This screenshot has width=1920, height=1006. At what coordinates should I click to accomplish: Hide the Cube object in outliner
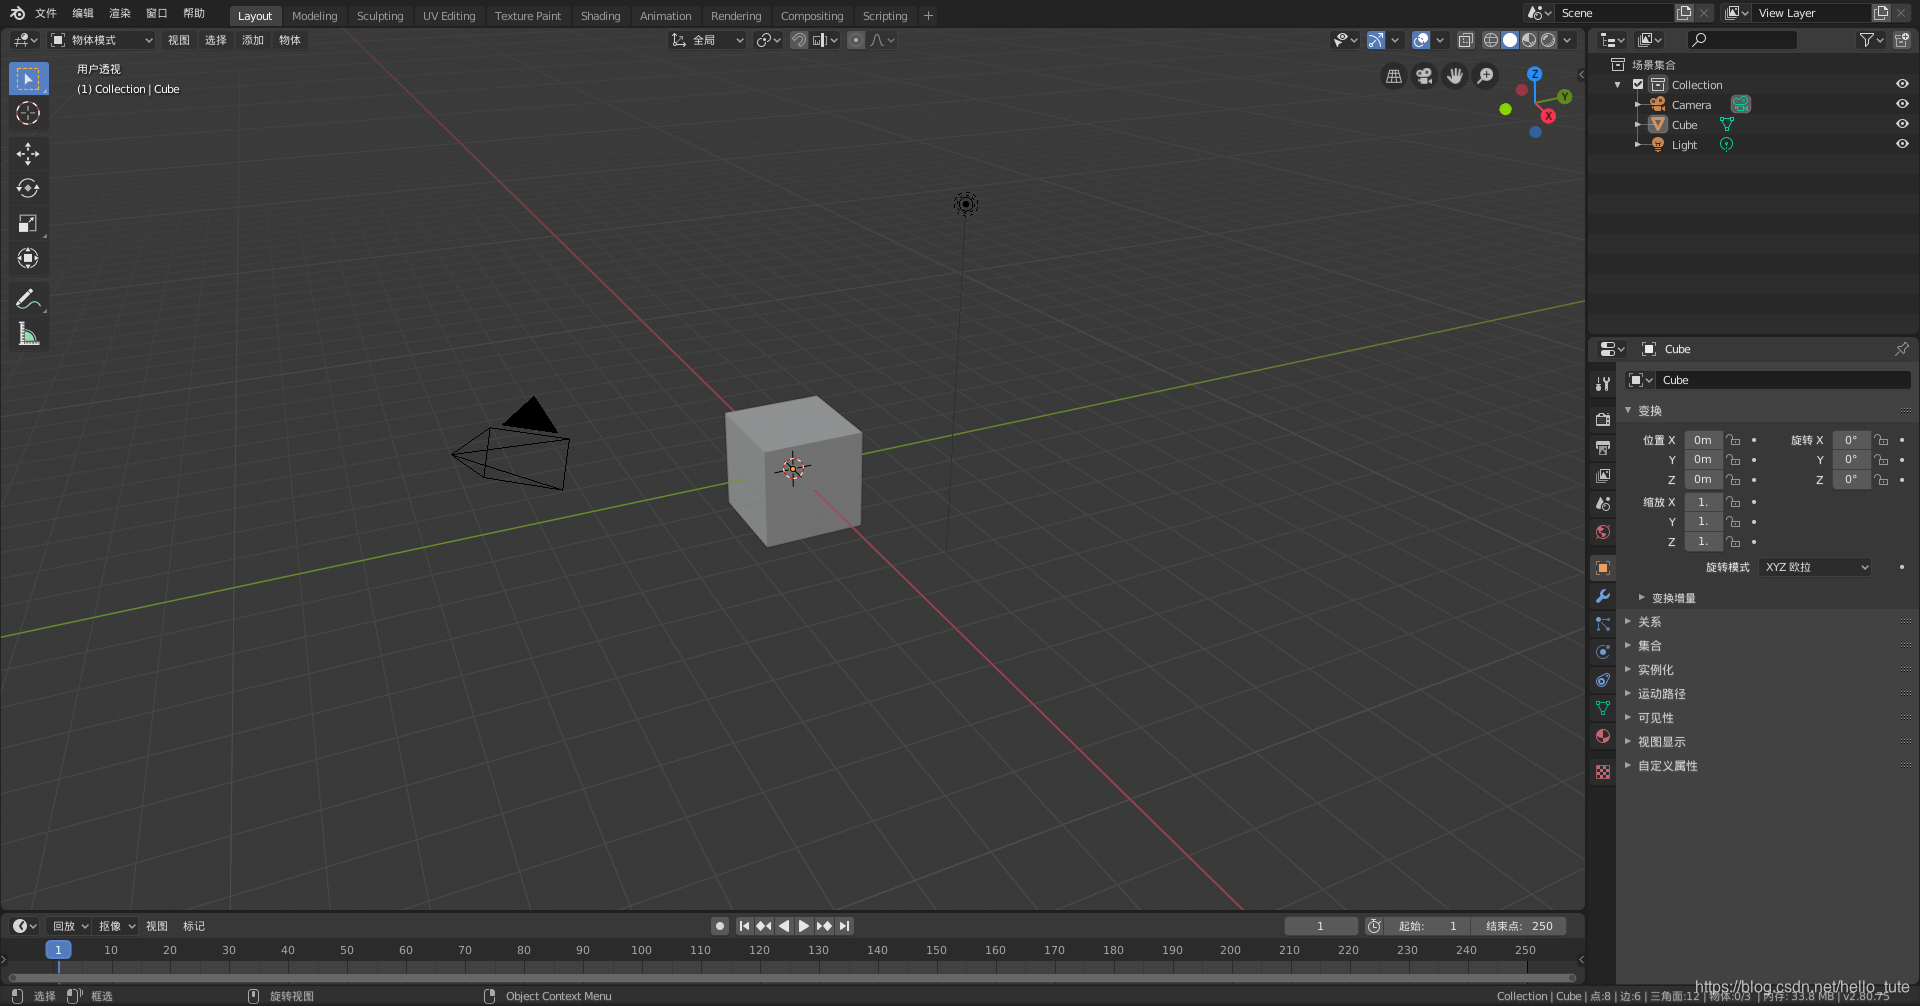click(1902, 124)
